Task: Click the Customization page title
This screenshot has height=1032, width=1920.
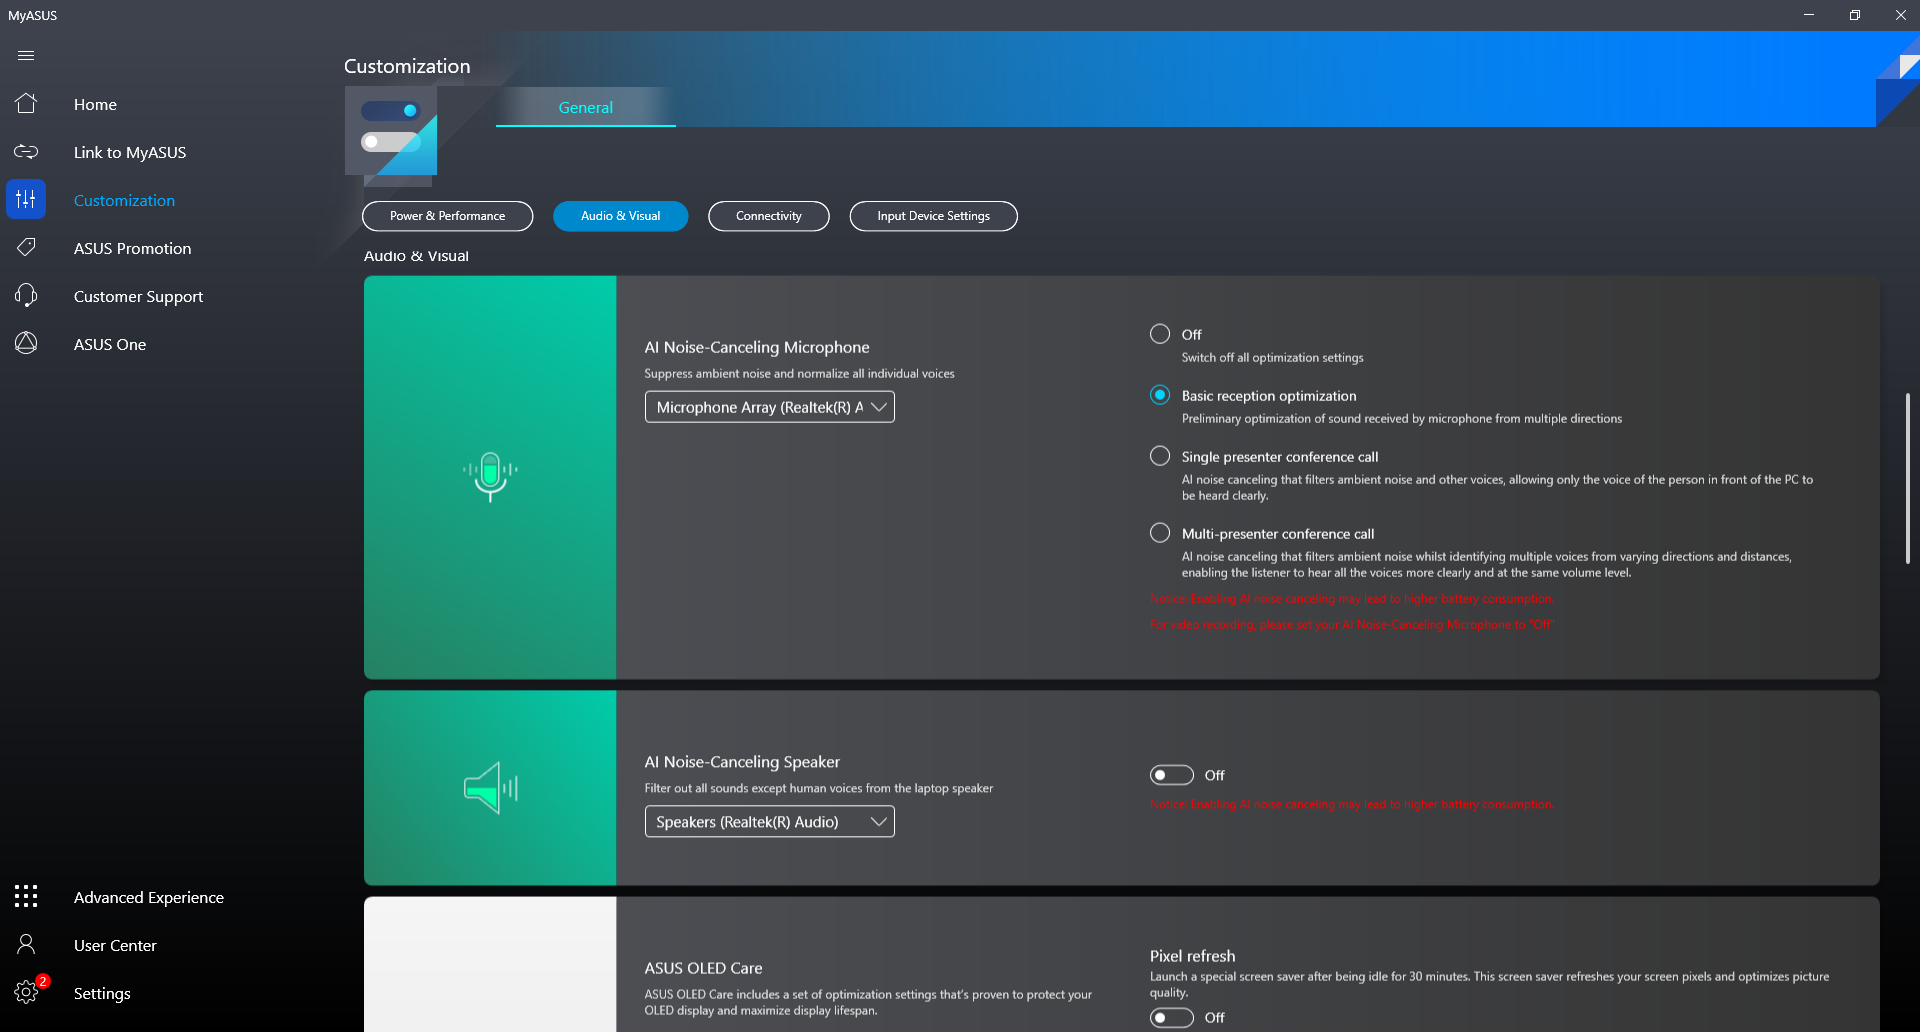Action: 407,66
